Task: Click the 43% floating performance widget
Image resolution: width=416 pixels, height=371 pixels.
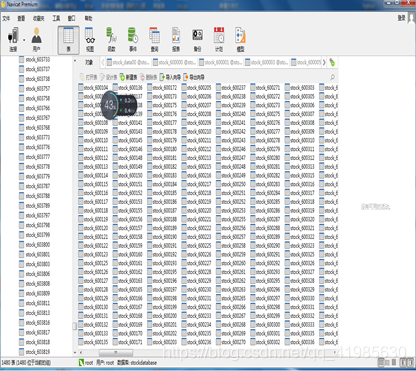Action: pos(119,105)
